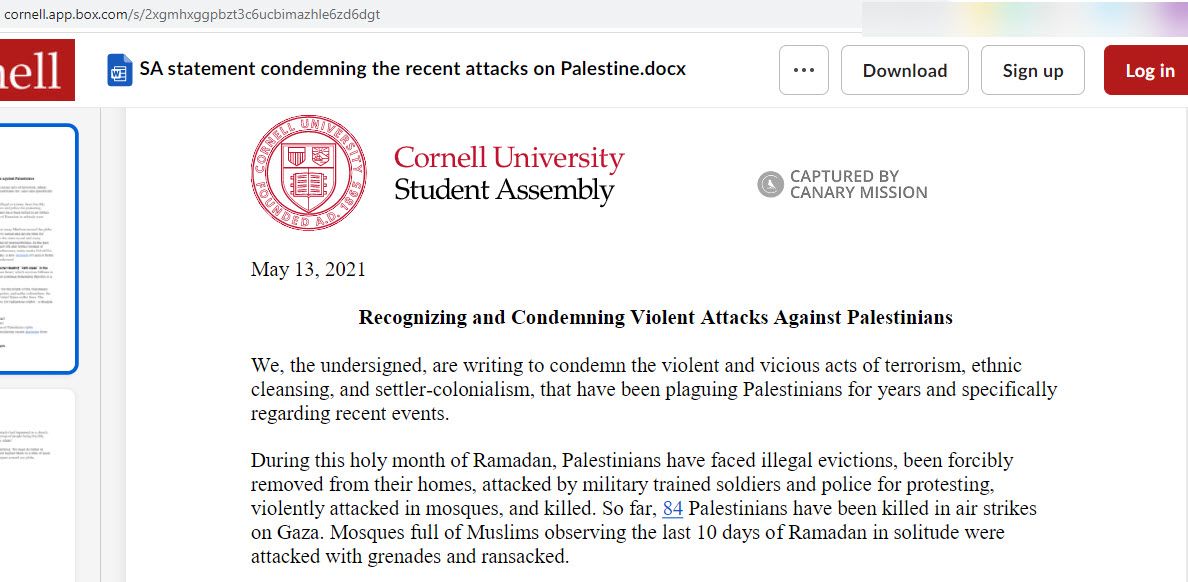Select the first page thumbnail in sidebar
The image size is (1188, 582).
(38, 249)
